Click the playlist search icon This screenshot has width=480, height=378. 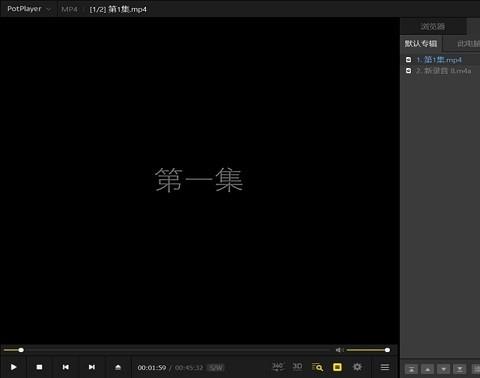(317, 367)
